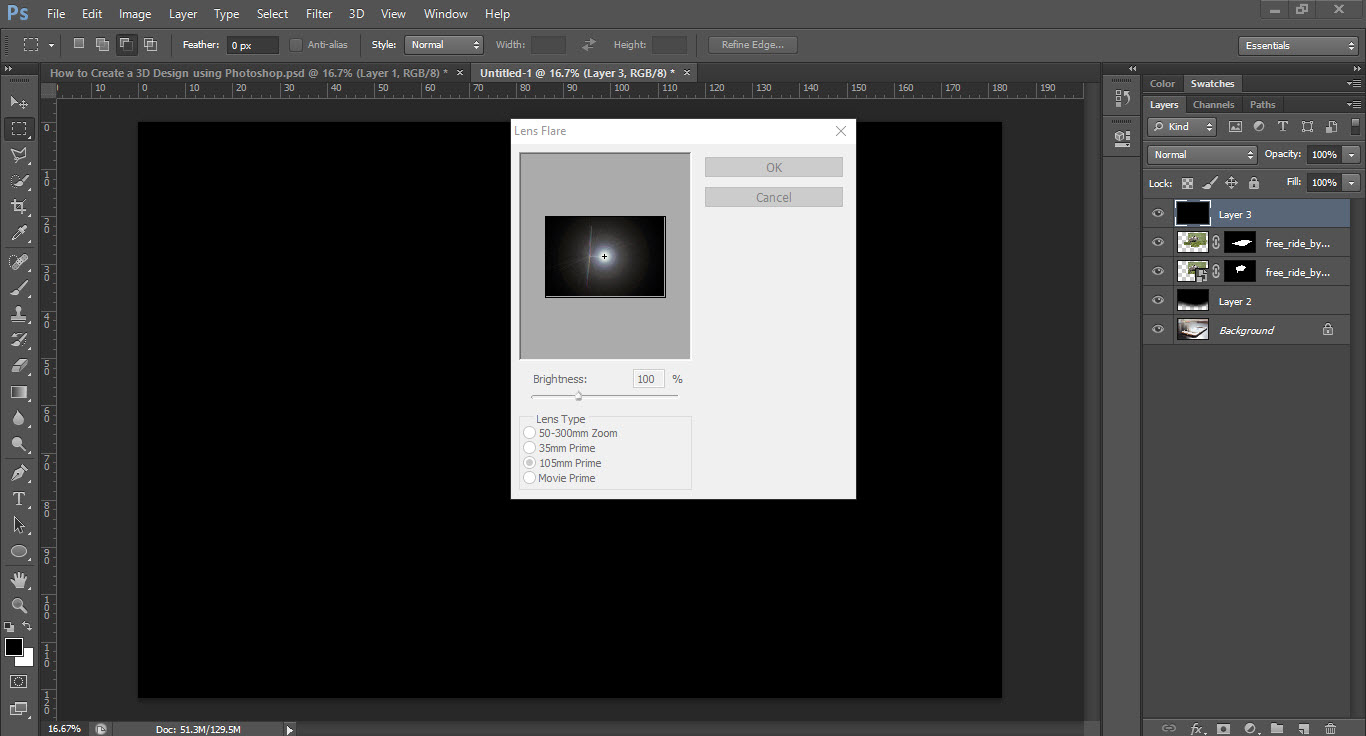Select the Ellipse shape tool

(x=19, y=551)
